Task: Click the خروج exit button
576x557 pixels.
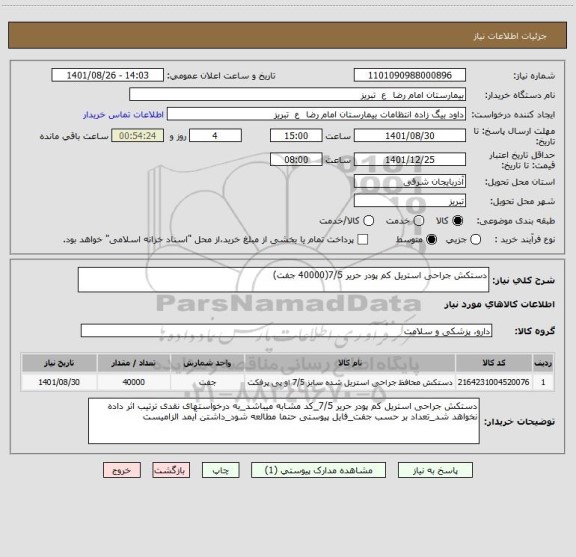Action: tap(122, 470)
